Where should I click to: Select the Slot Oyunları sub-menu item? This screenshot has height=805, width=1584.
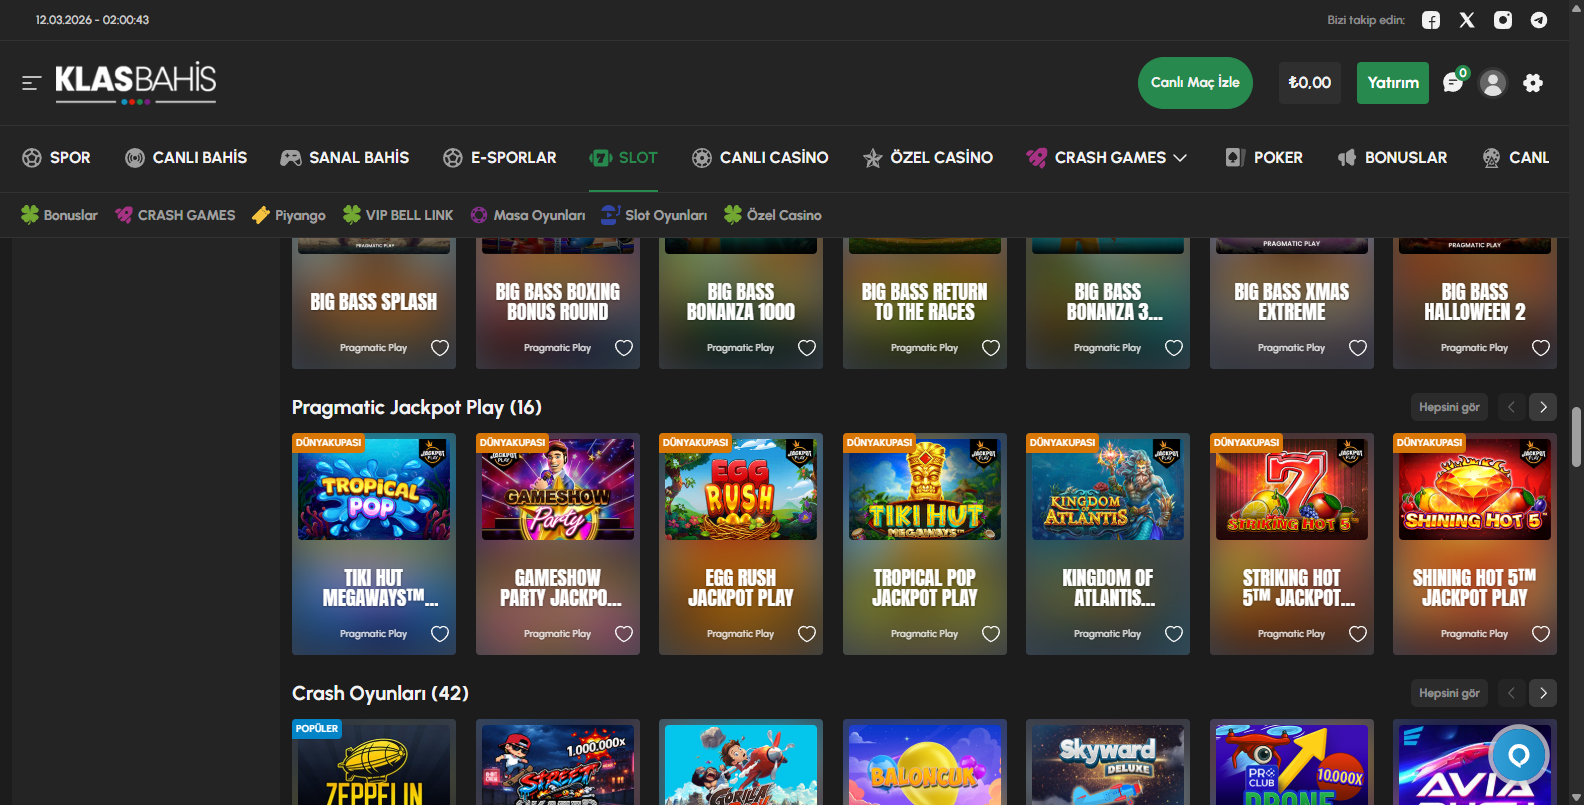(654, 215)
